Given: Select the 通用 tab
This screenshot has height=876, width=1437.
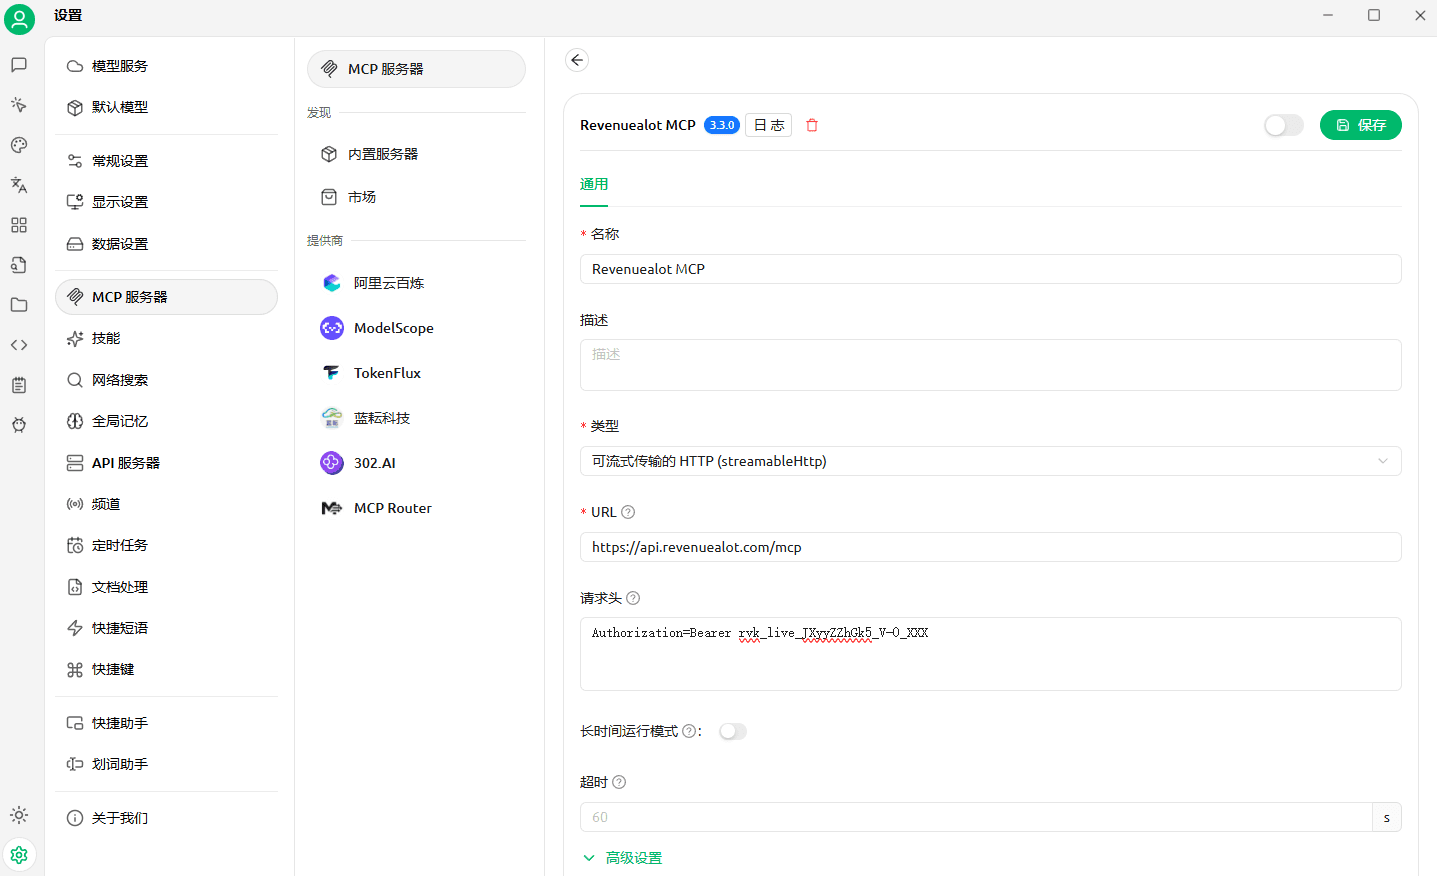Looking at the screenshot, I should pos(594,184).
